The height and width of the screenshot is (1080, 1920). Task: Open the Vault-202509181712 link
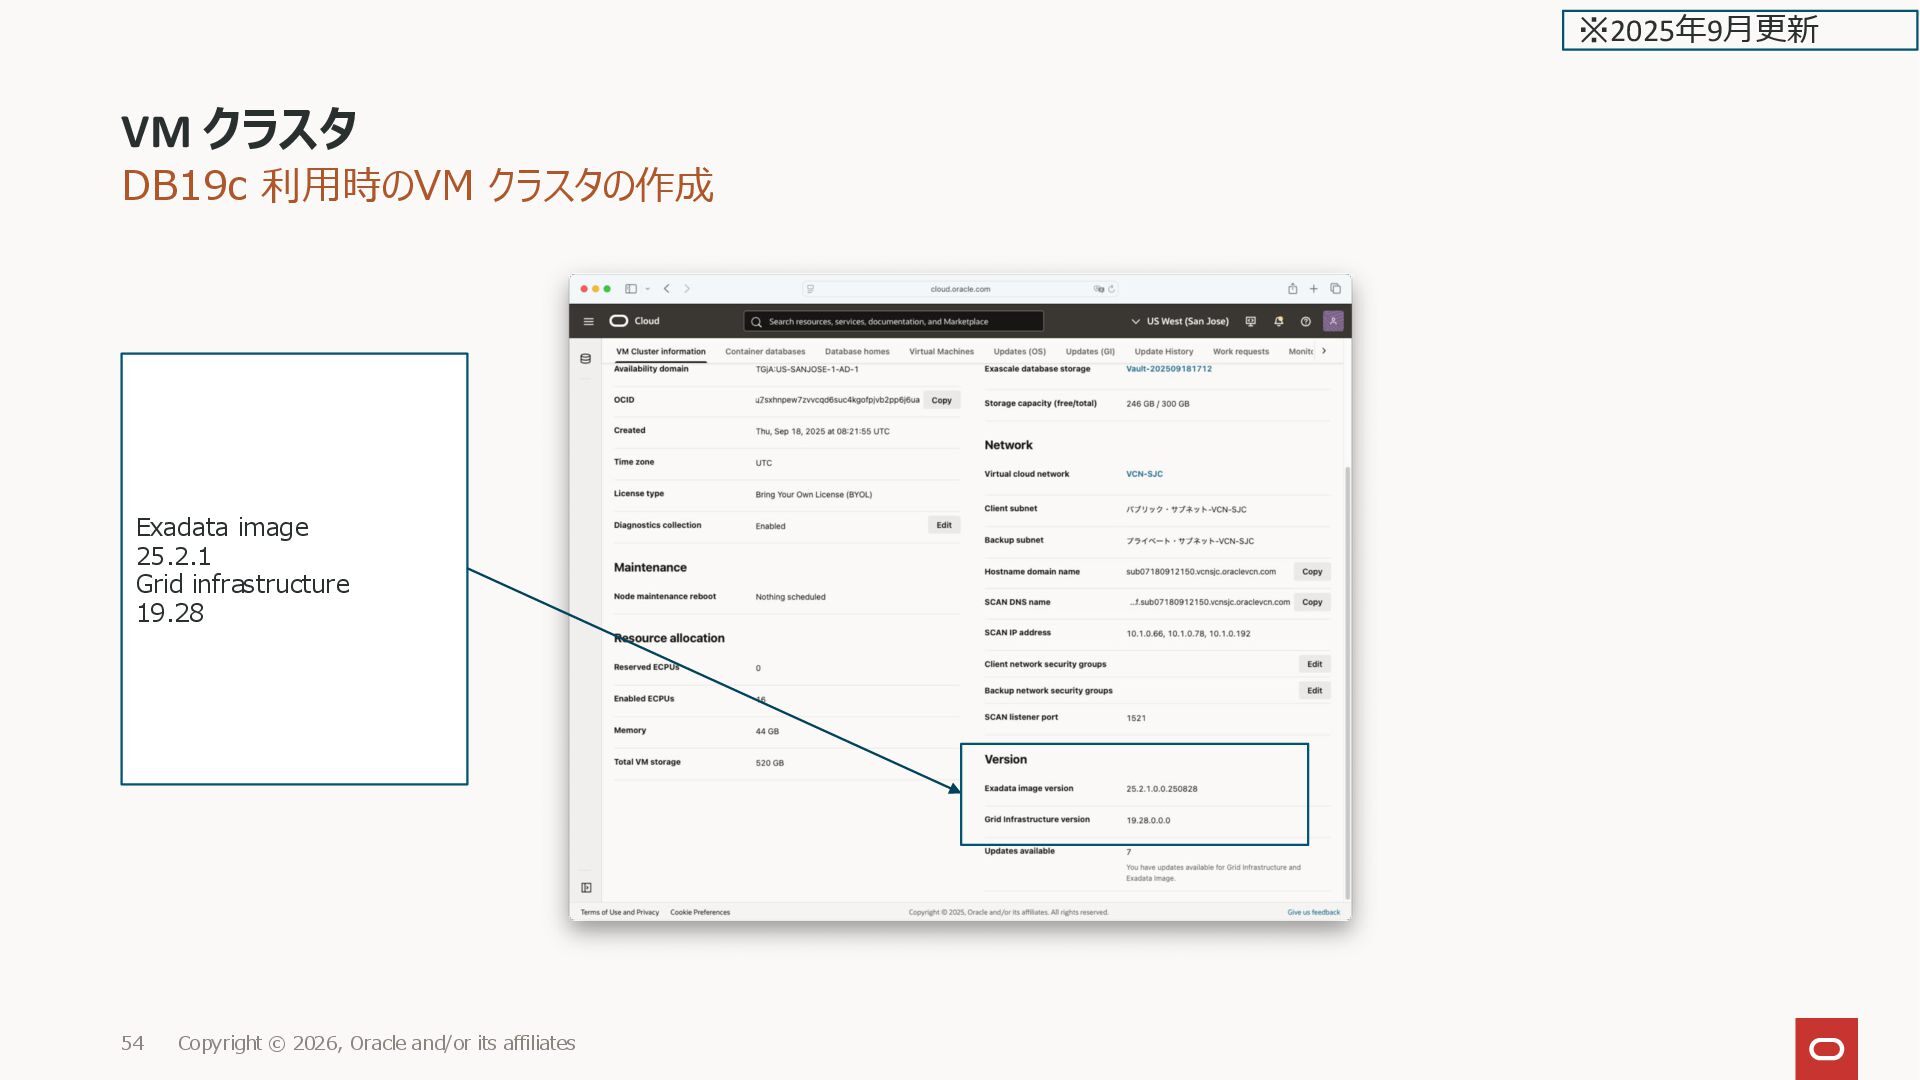[1168, 369]
